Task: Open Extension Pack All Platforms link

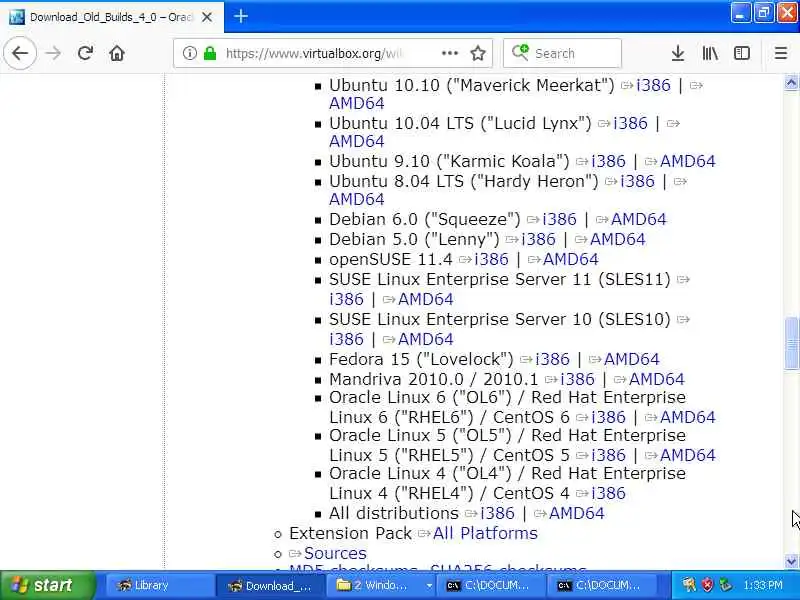Action: [x=485, y=534]
